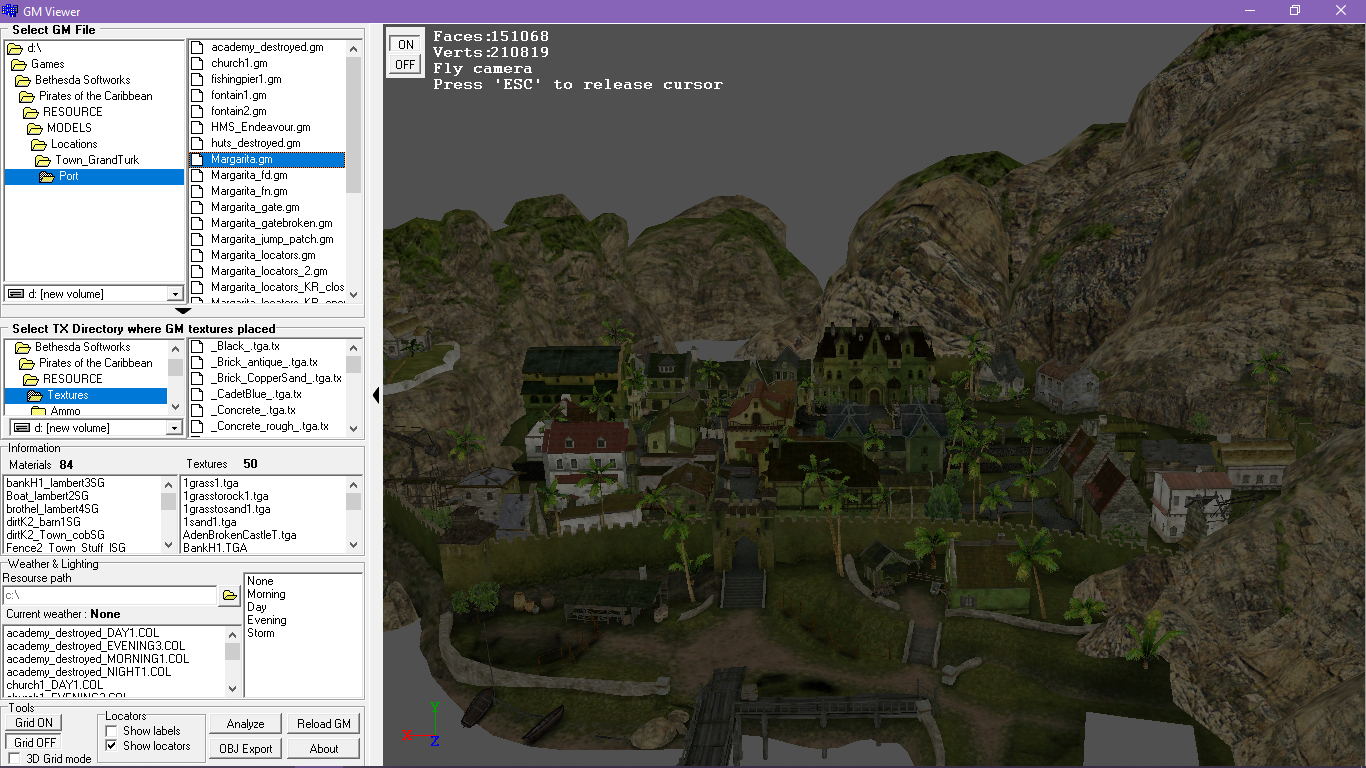Click the Ammo folder icon
This screenshot has width=1366, height=768.
[x=41, y=411]
